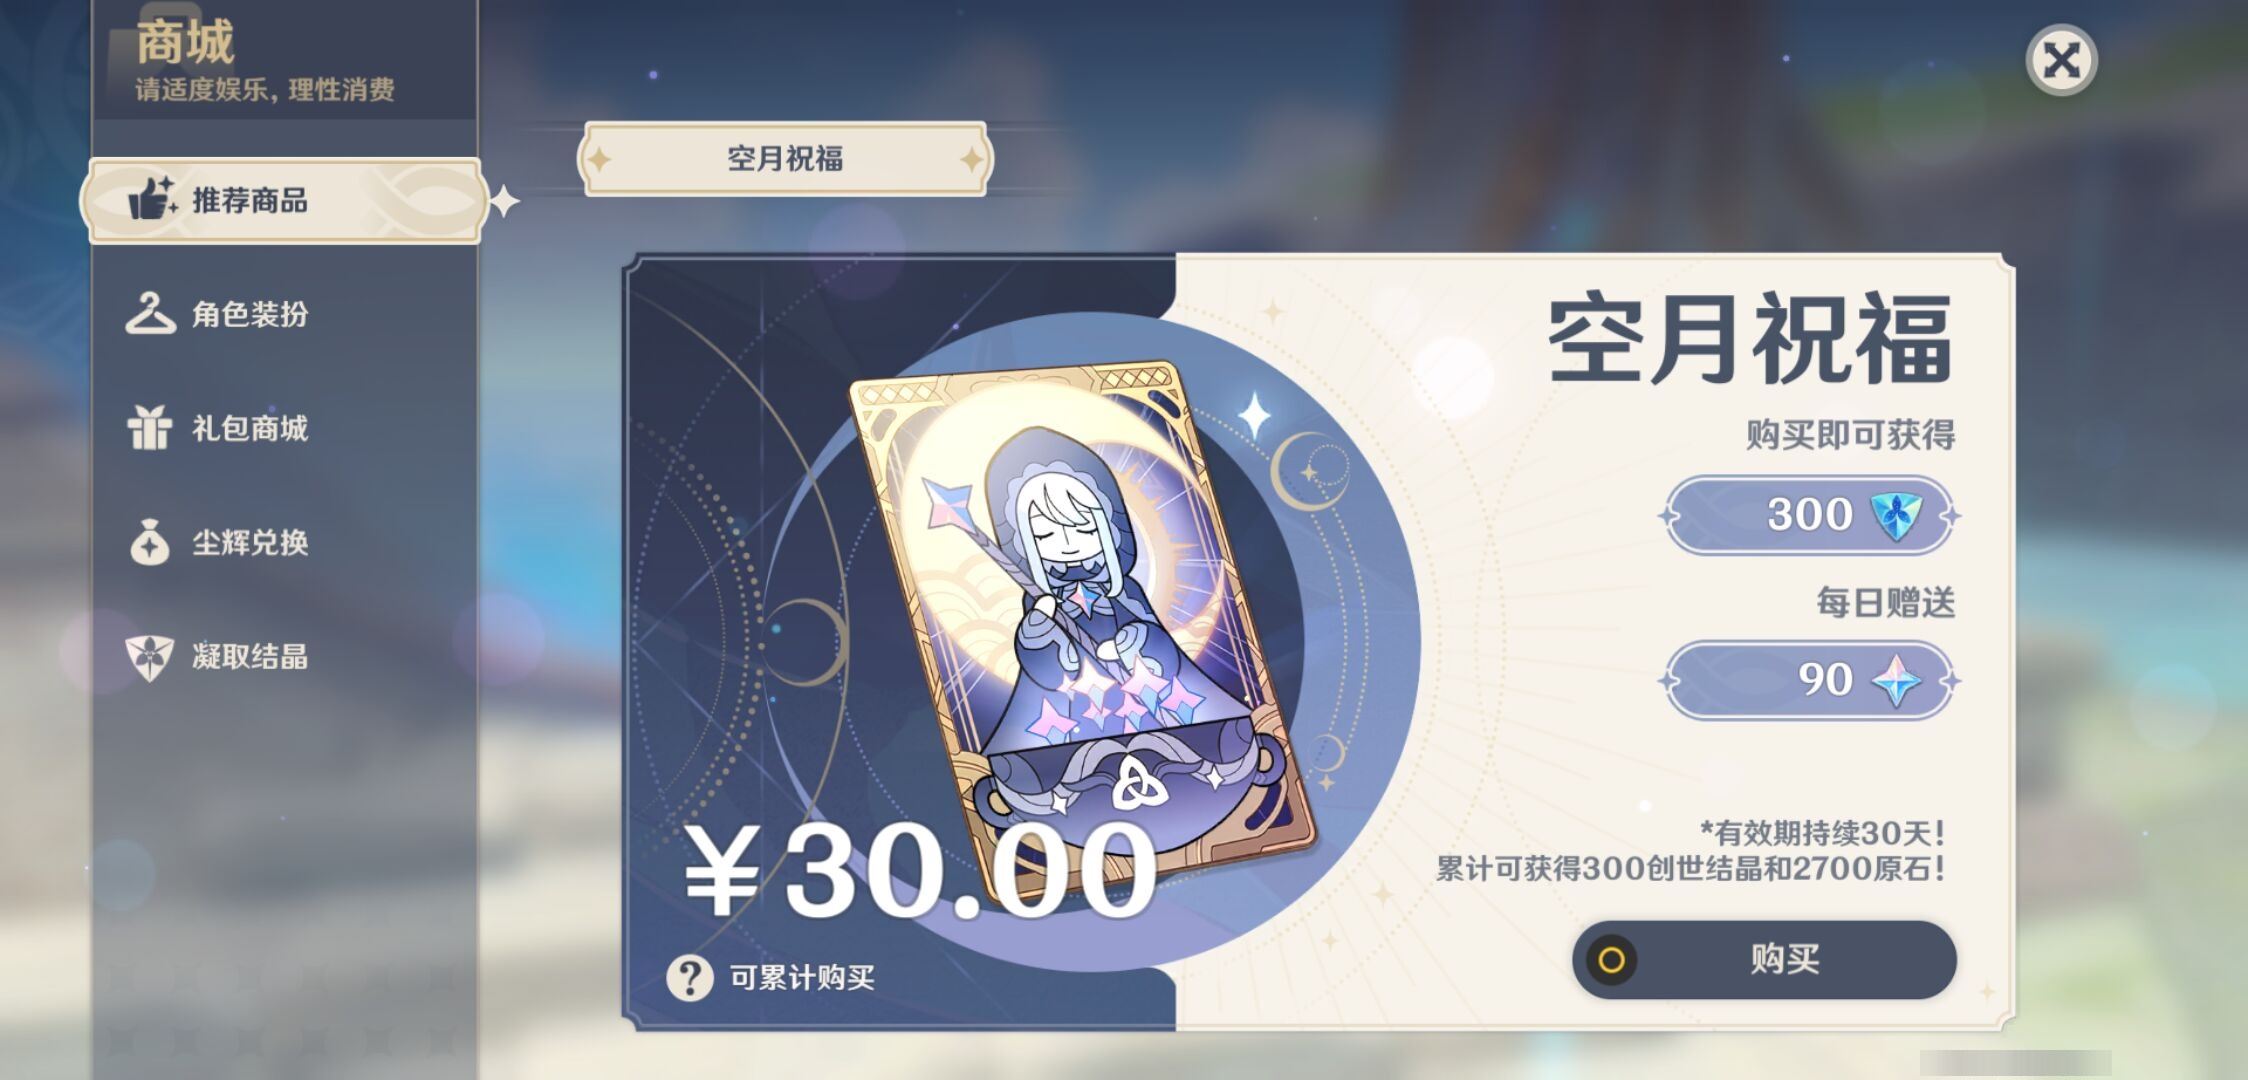Click the pouch icon for 尘辉兑换
Viewport: 2248px width, 1080px height.
click(150, 541)
